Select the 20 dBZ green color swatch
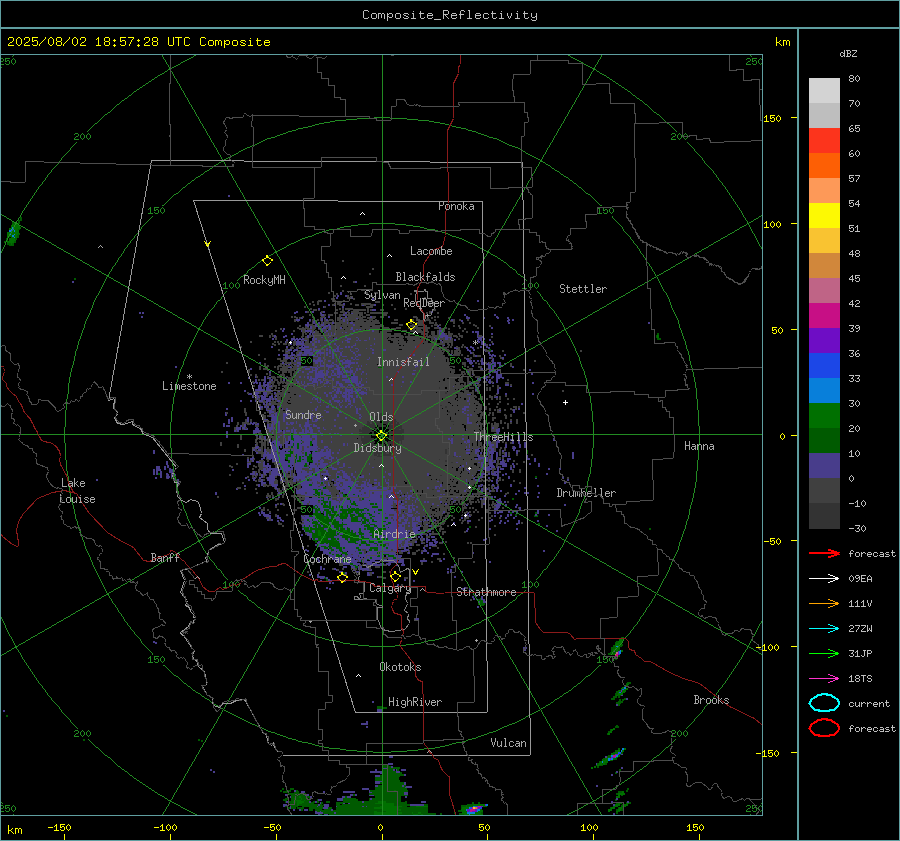900x841 pixels. coord(824,416)
